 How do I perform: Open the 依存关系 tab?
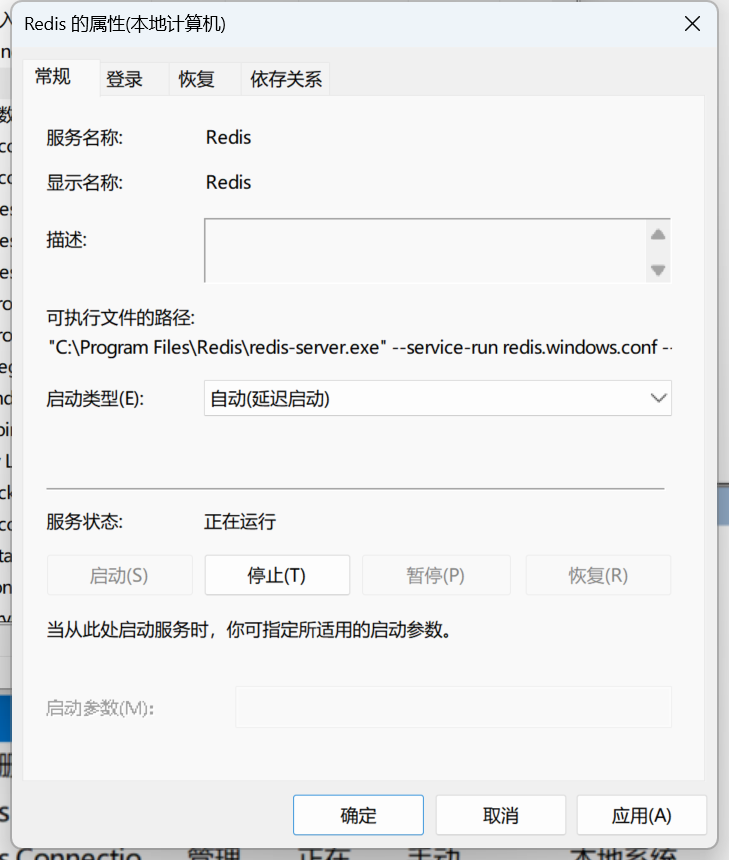pos(286,80)
